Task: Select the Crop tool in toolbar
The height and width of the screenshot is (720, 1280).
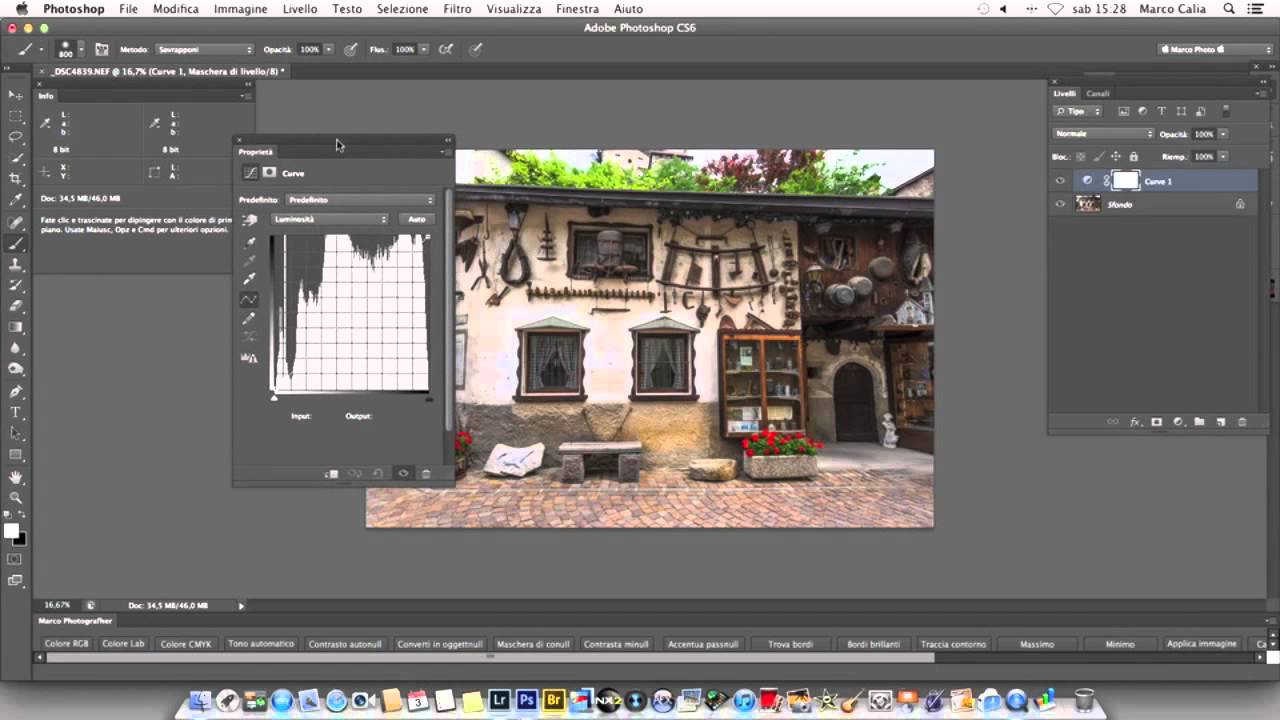Action: tap(15, 178)
